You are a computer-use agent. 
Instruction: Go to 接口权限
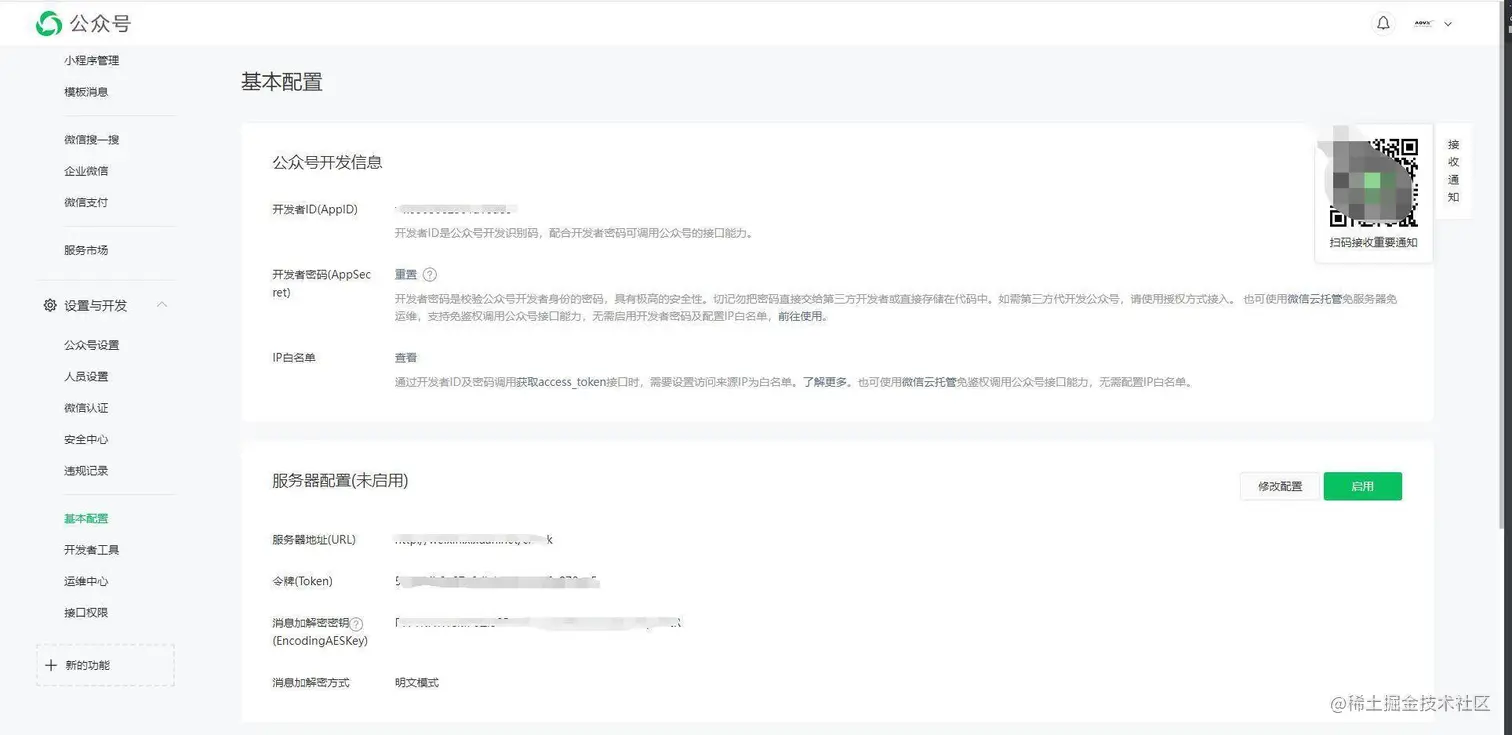pos(86,613)
